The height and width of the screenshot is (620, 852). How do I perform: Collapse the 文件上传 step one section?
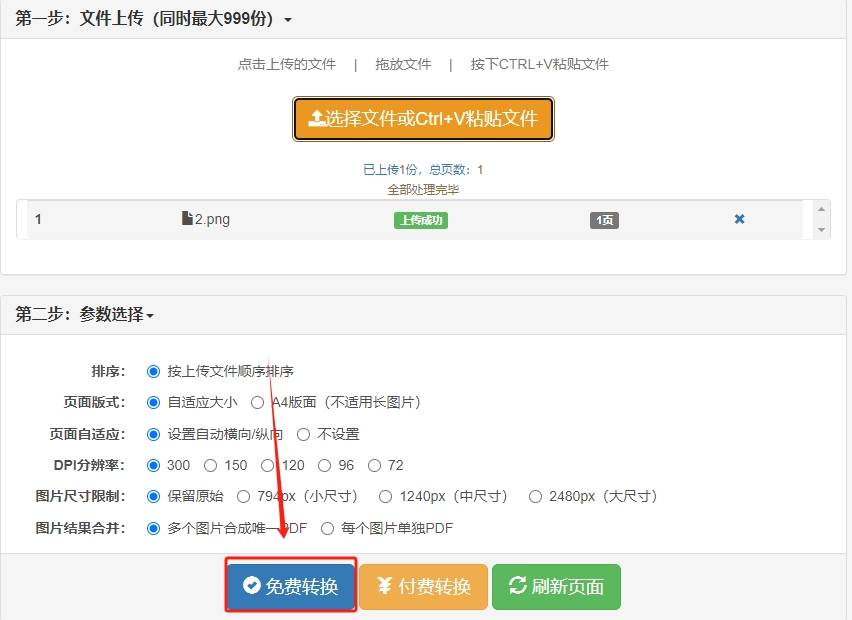(286, 18)
